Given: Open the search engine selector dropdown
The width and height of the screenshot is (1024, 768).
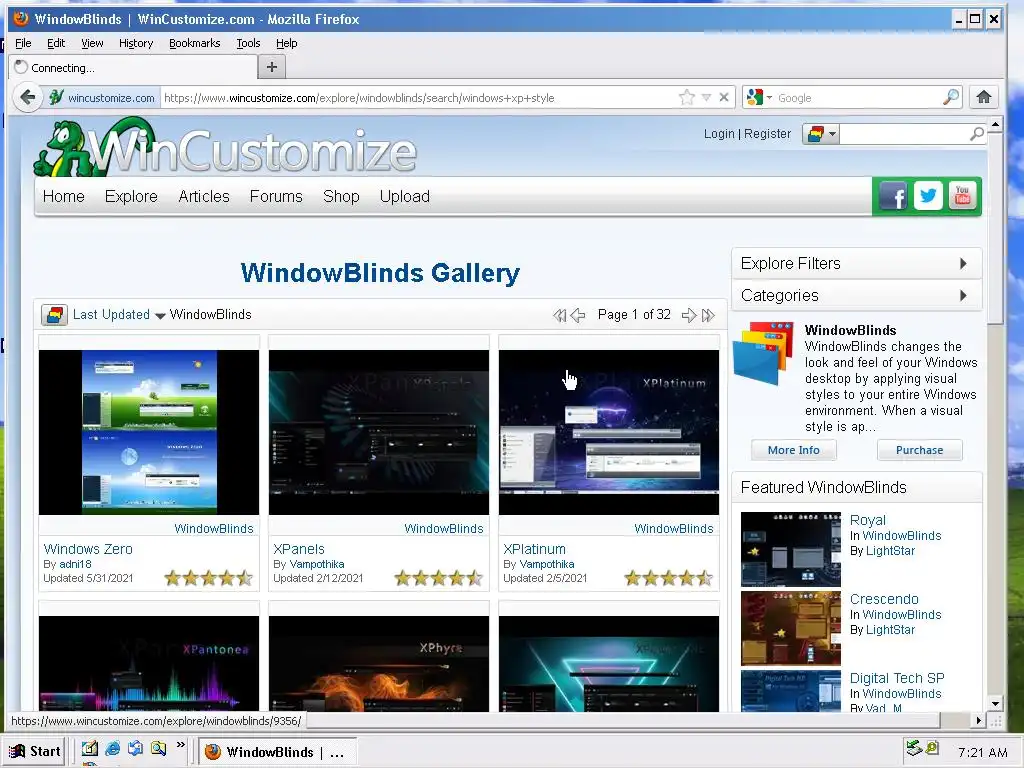Looking at the screenshot, I should pyautogui.click(x=760, y=97).
